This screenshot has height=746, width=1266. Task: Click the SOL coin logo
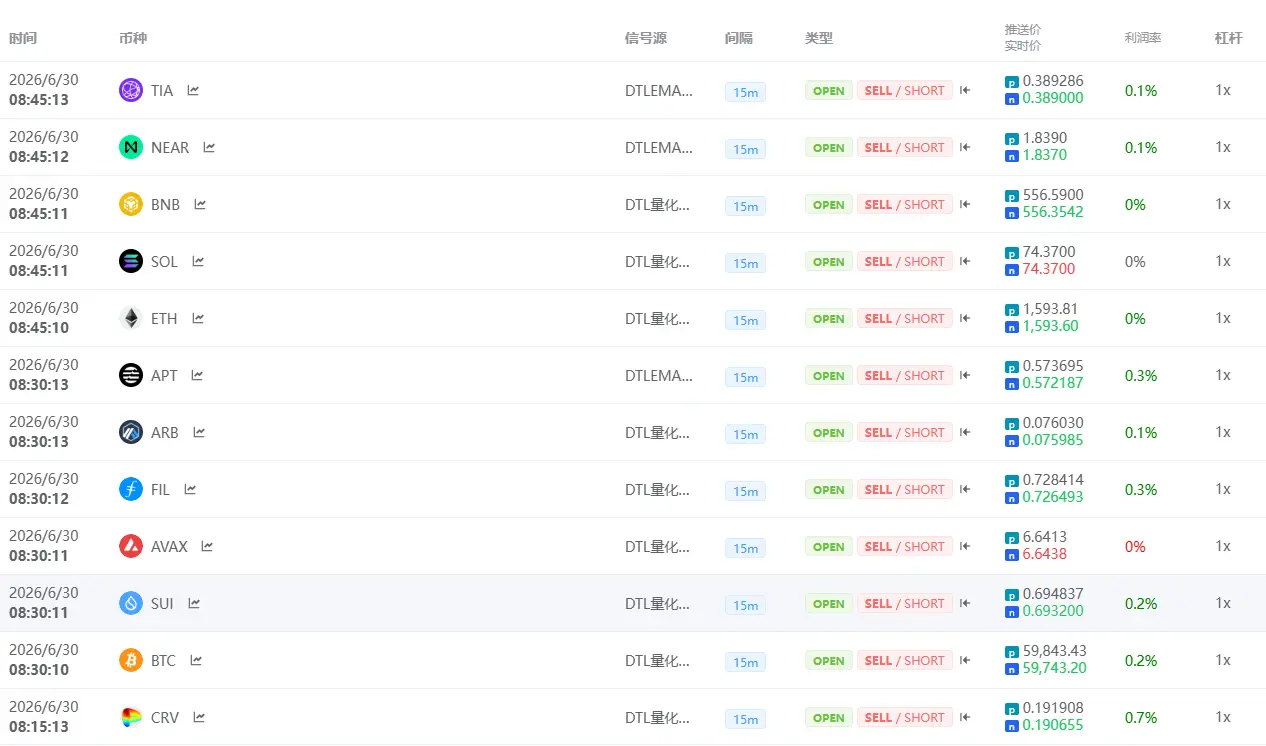131,261
